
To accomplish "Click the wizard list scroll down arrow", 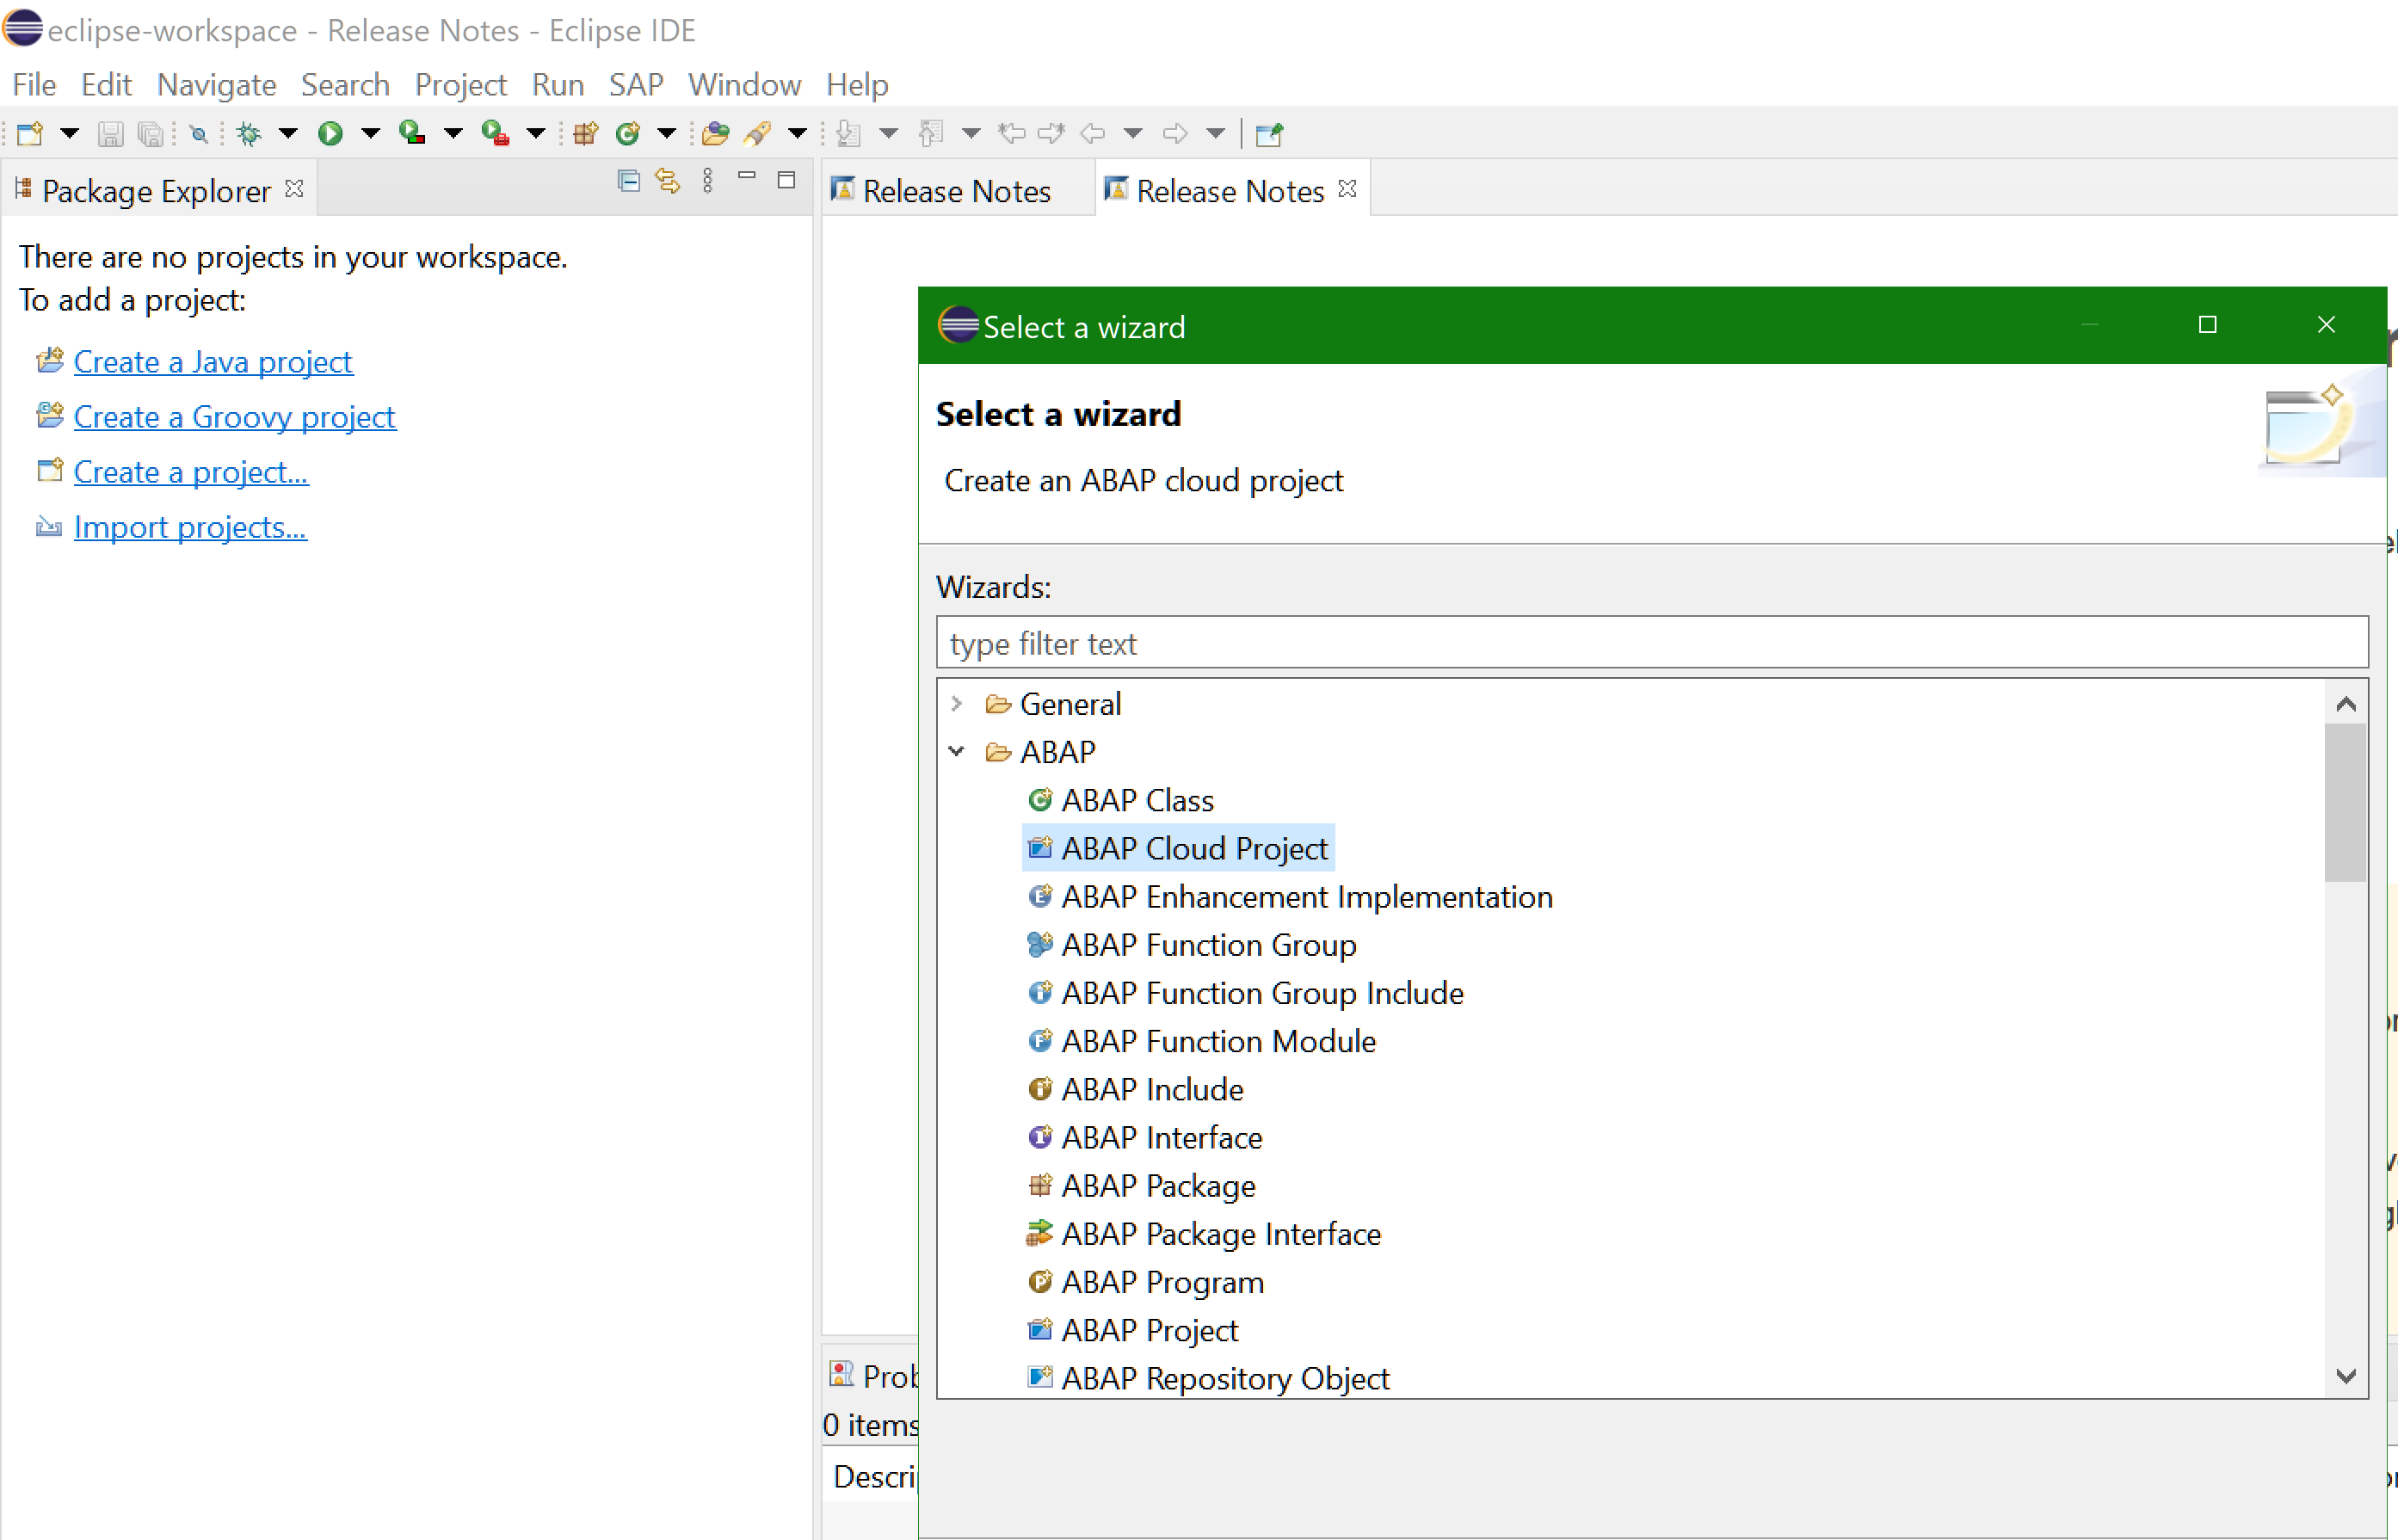I will tap(2346, 1376).
